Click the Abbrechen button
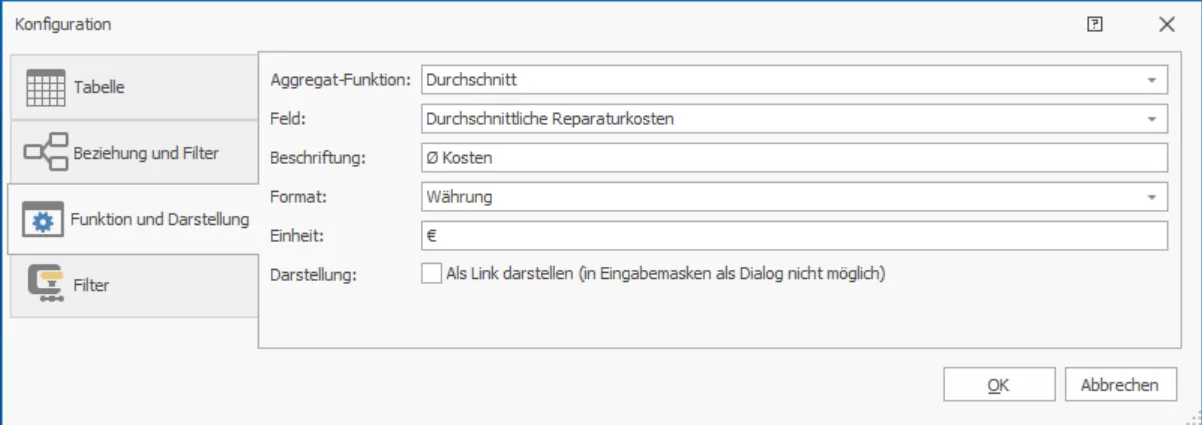 (x=1120, y=385)
